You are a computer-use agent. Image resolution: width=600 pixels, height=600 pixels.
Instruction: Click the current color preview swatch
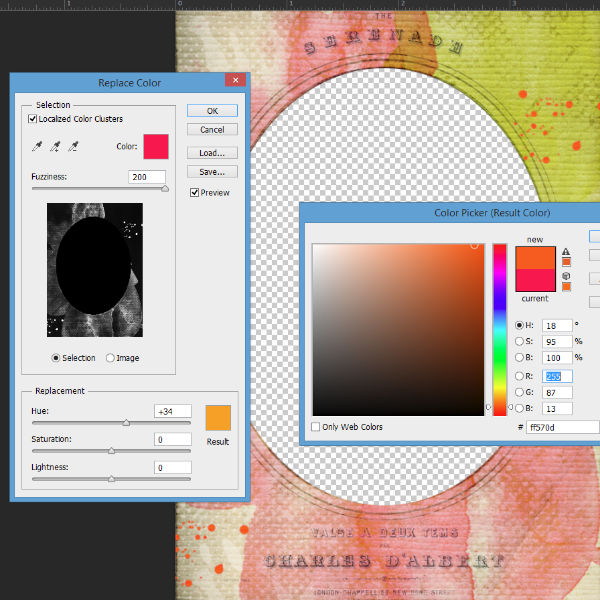coord(535,280)
